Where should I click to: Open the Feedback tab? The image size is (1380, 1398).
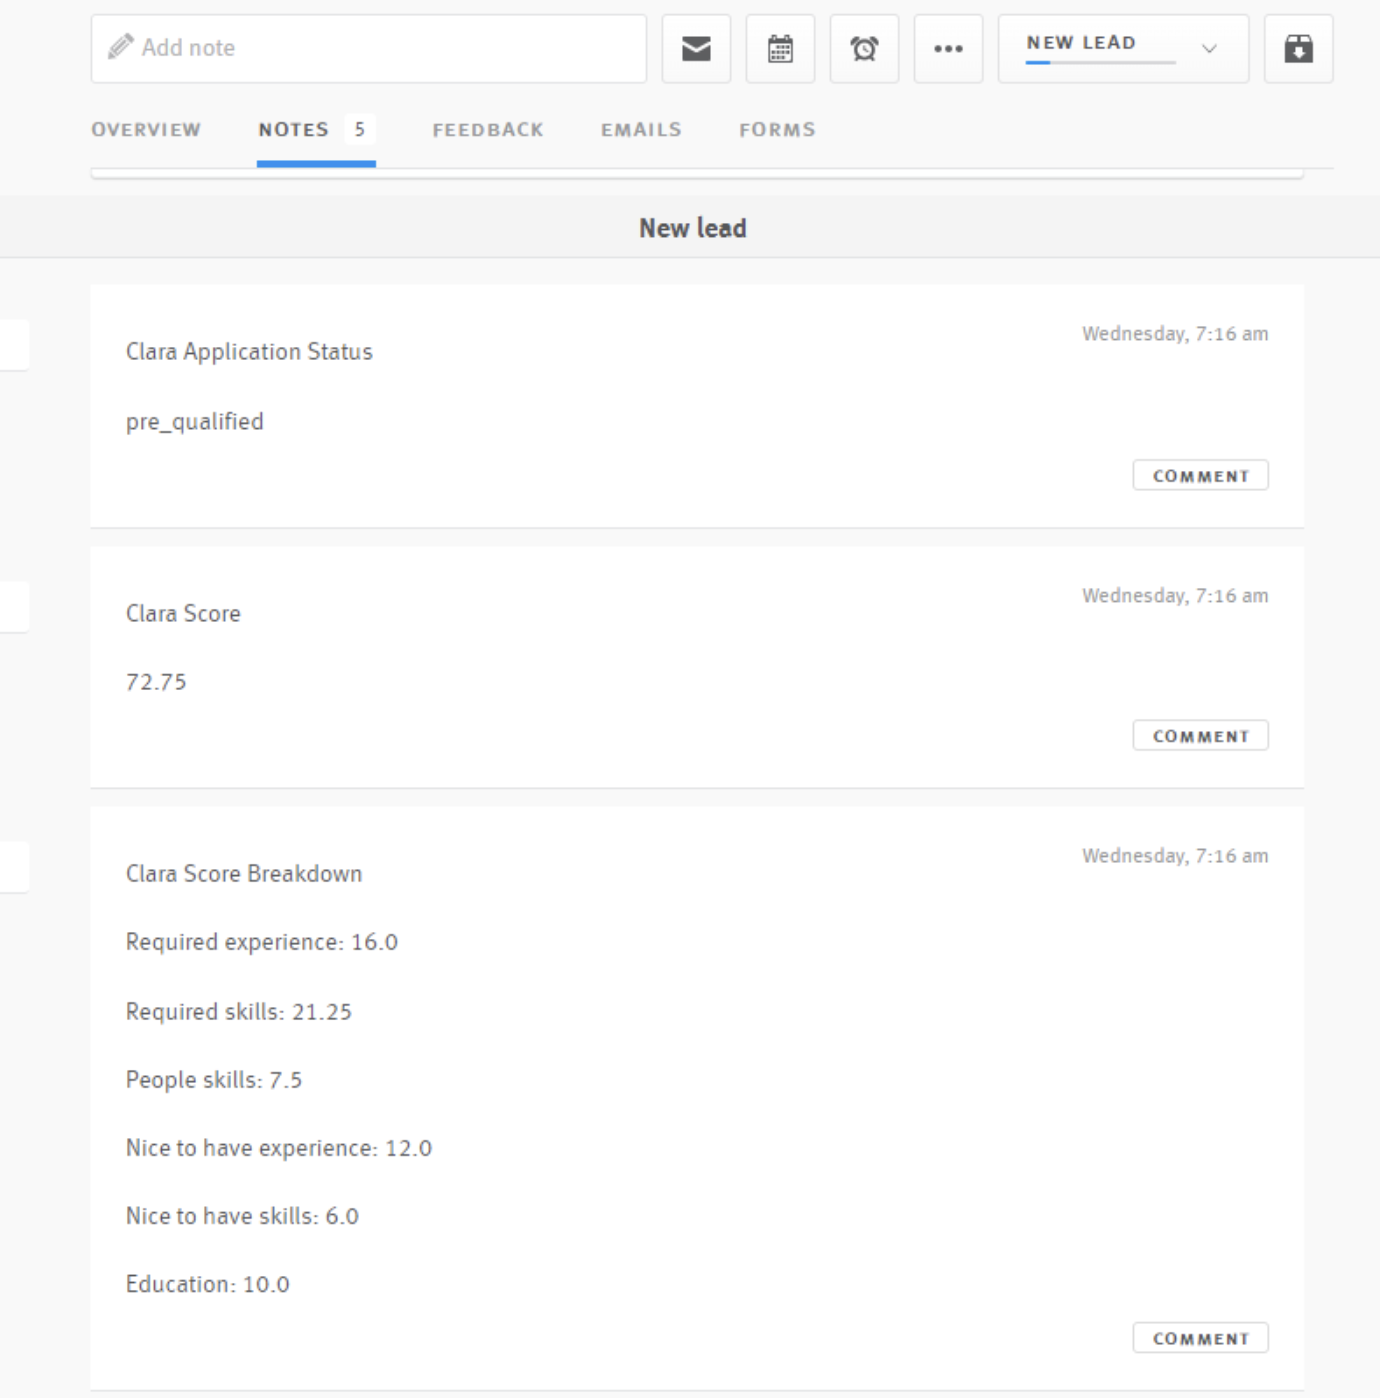point(488,130)
